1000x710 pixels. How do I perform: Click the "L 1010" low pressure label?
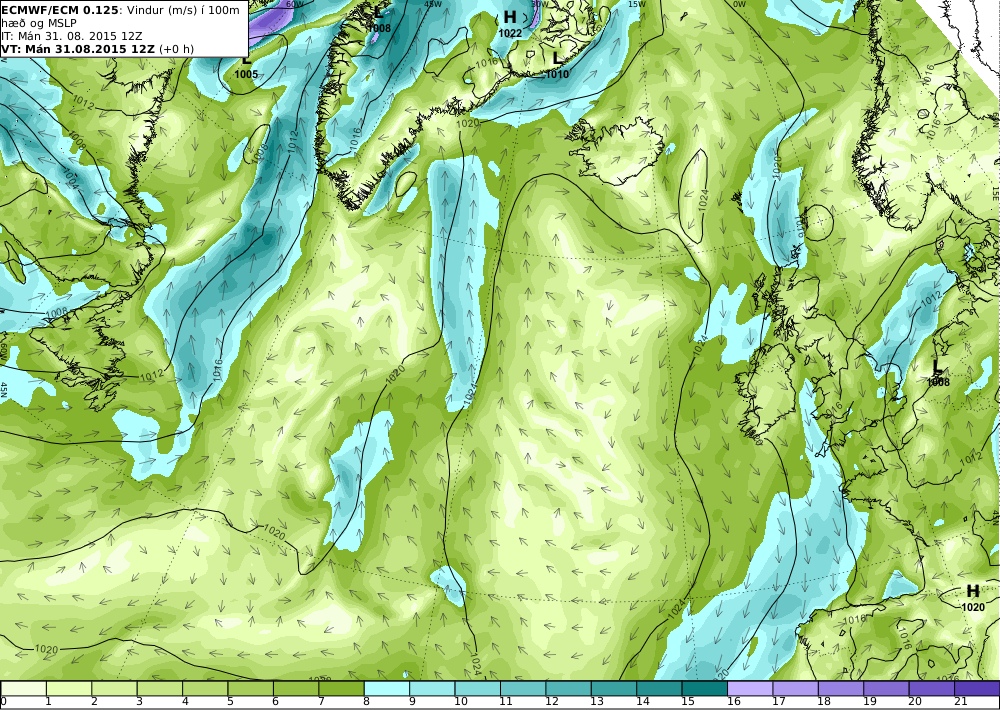[x=557, y=66]
